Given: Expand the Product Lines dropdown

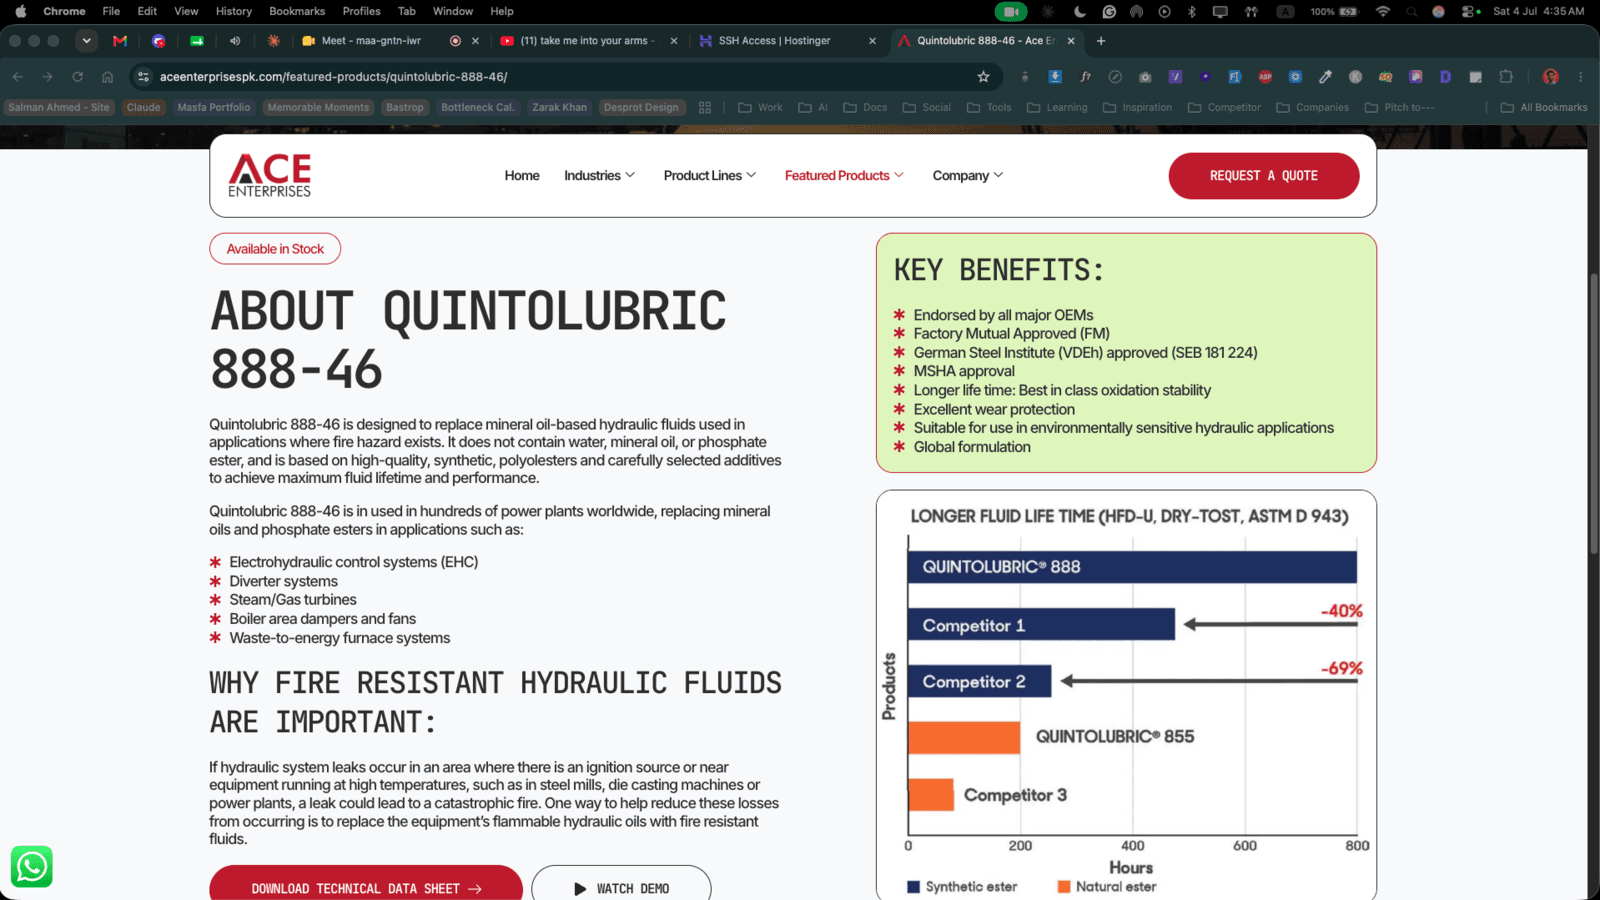Looking at the screenshot, I should click(710, 176).
